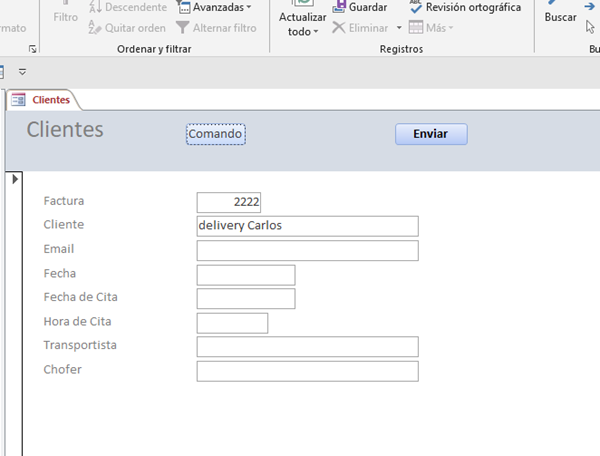This screenshot has width=600, height=456.
Task: Expand the Actualizar todo dropdown arrow
Action: click(316, 32)
